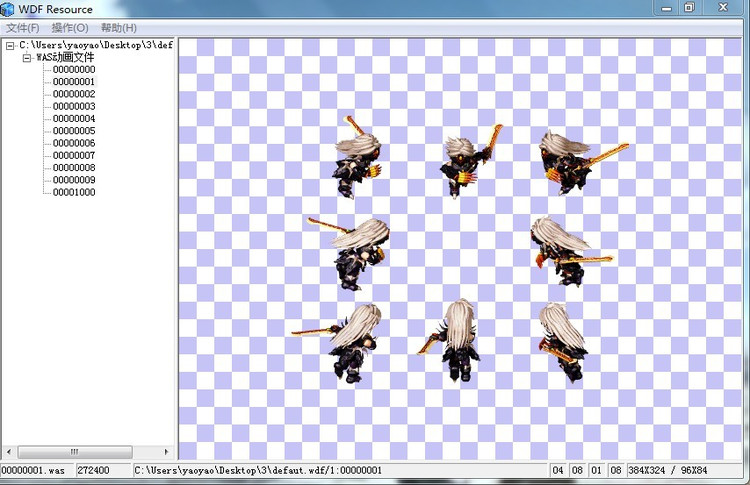Click the middle-left character sprite
The width and height of the screenshot is (750, 485).
click(354, 254)
